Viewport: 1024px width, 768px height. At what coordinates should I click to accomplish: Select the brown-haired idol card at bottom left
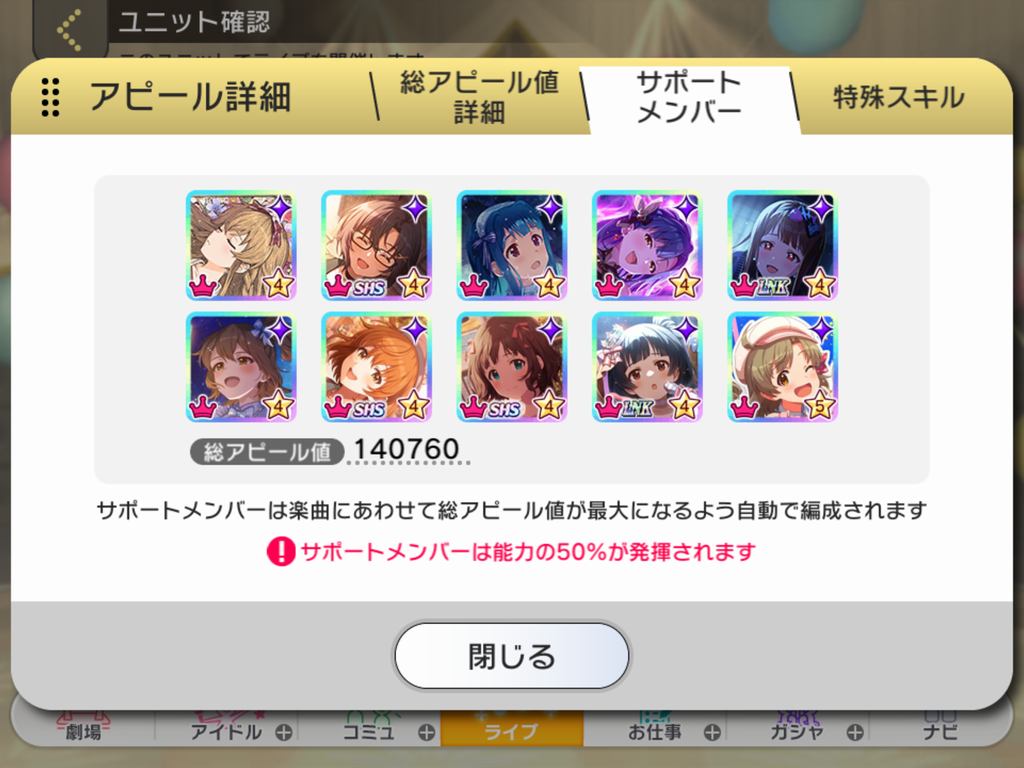click(241, 366)
